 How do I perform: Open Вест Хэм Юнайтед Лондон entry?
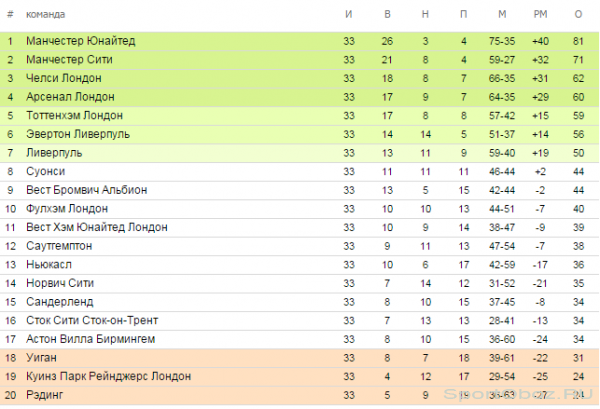tap(97, 227)
